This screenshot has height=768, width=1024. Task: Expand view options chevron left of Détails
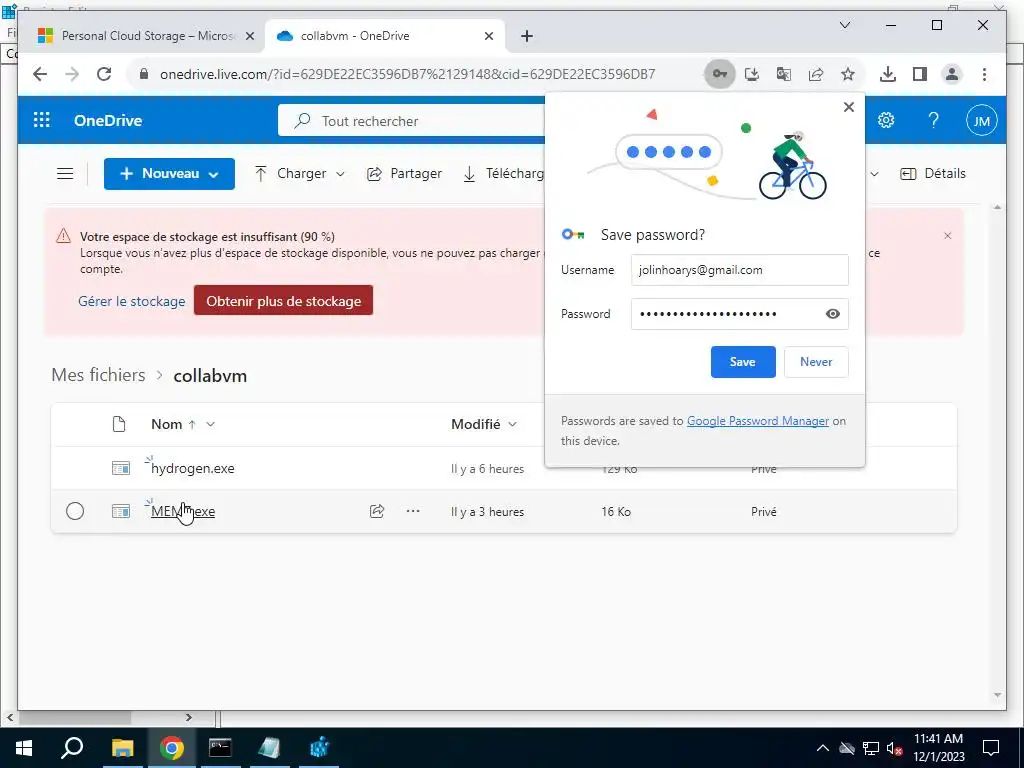(874, 174)
